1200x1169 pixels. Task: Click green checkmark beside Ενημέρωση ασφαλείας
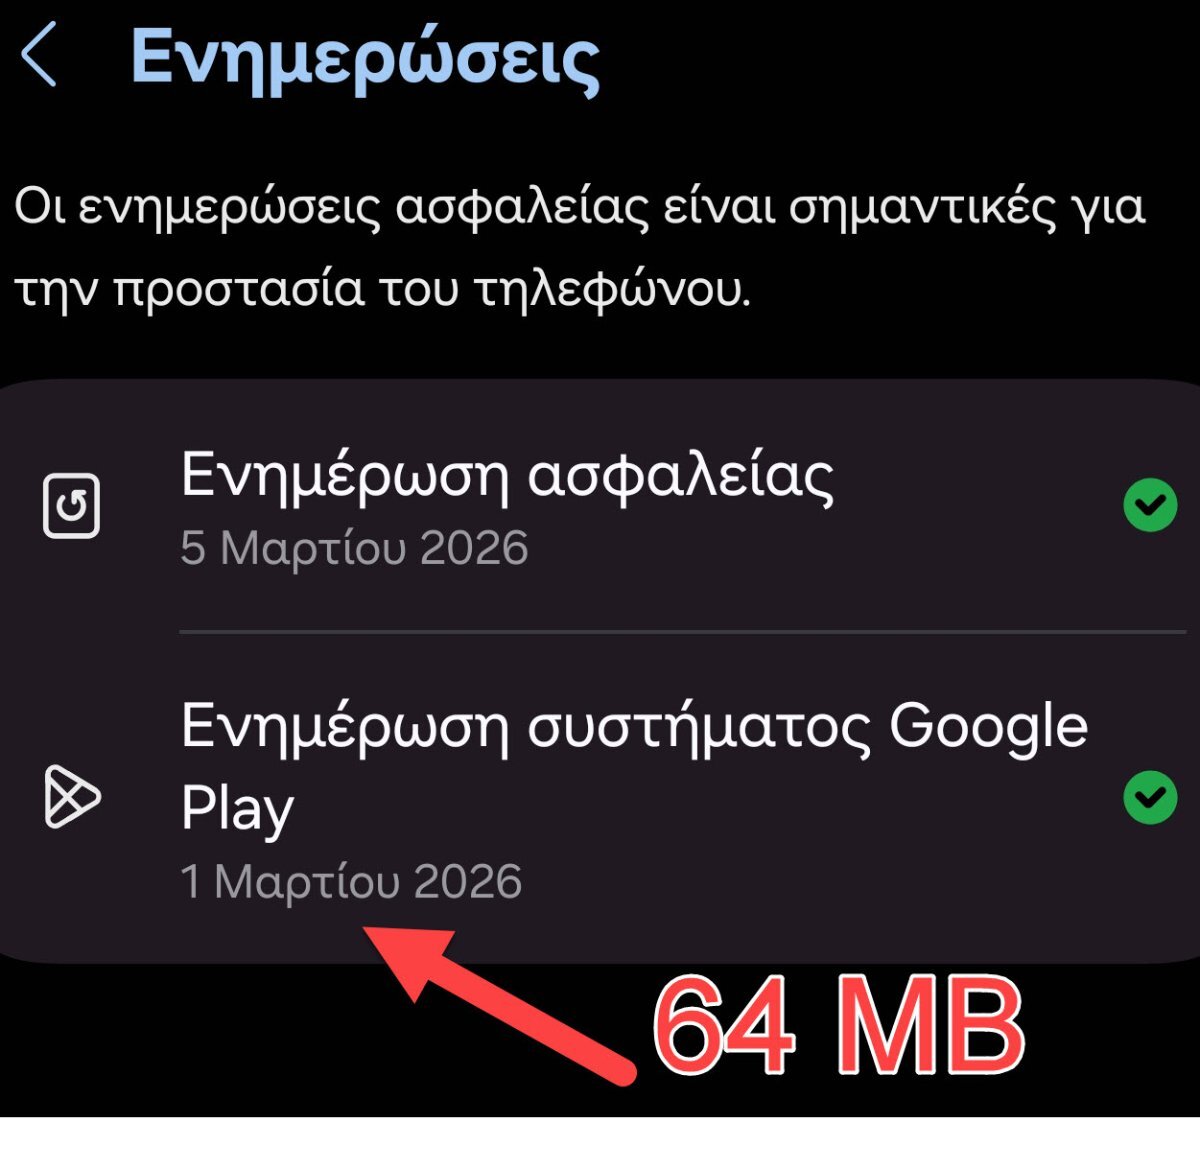tap(1150, 505)
